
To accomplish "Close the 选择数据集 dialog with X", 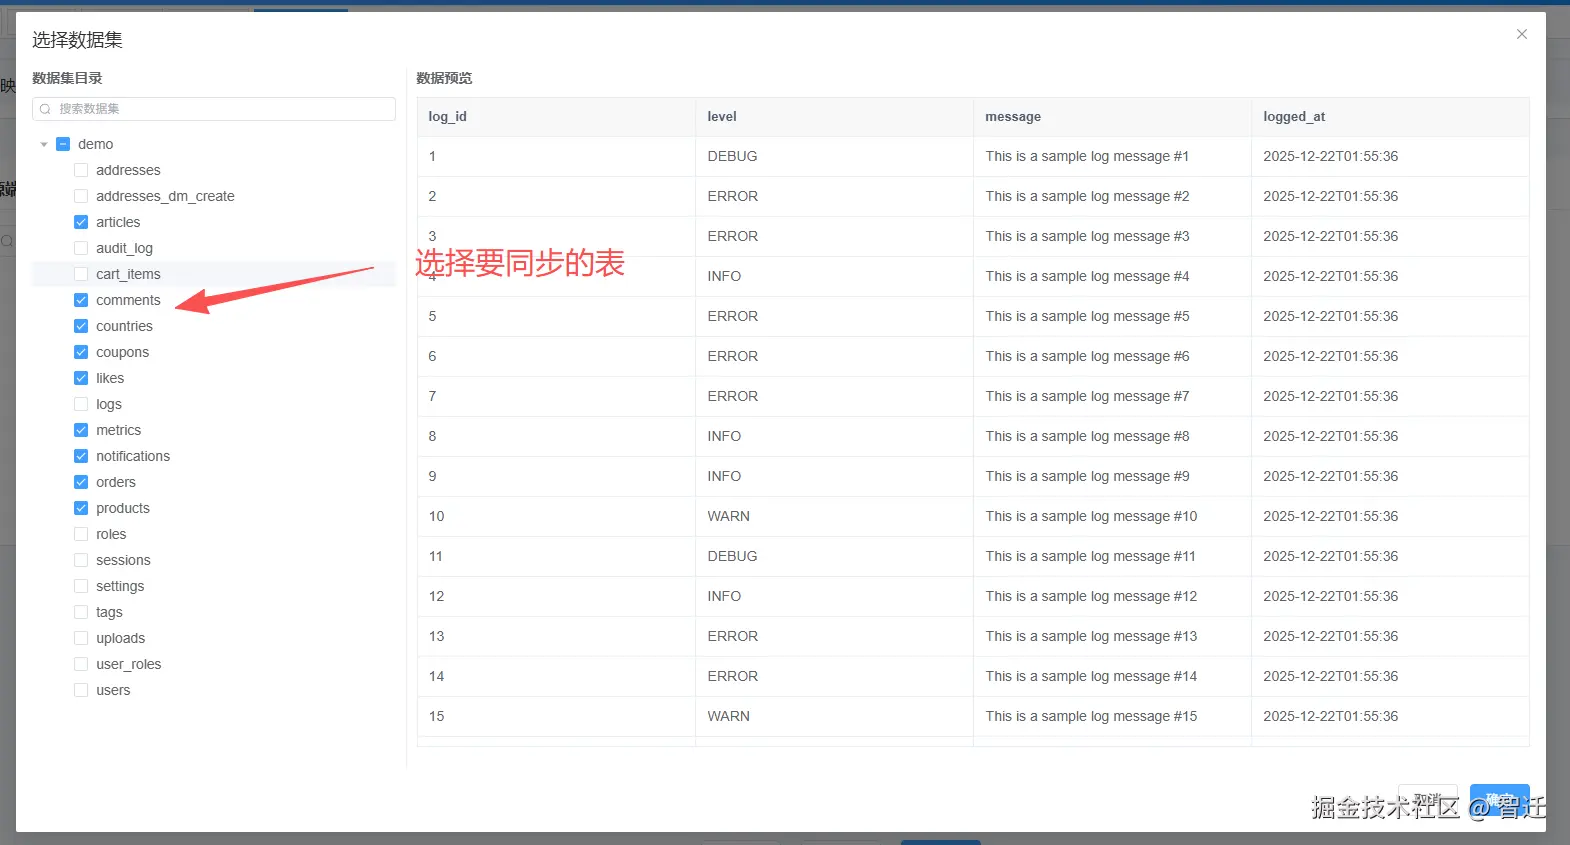I will point(1521,34).
